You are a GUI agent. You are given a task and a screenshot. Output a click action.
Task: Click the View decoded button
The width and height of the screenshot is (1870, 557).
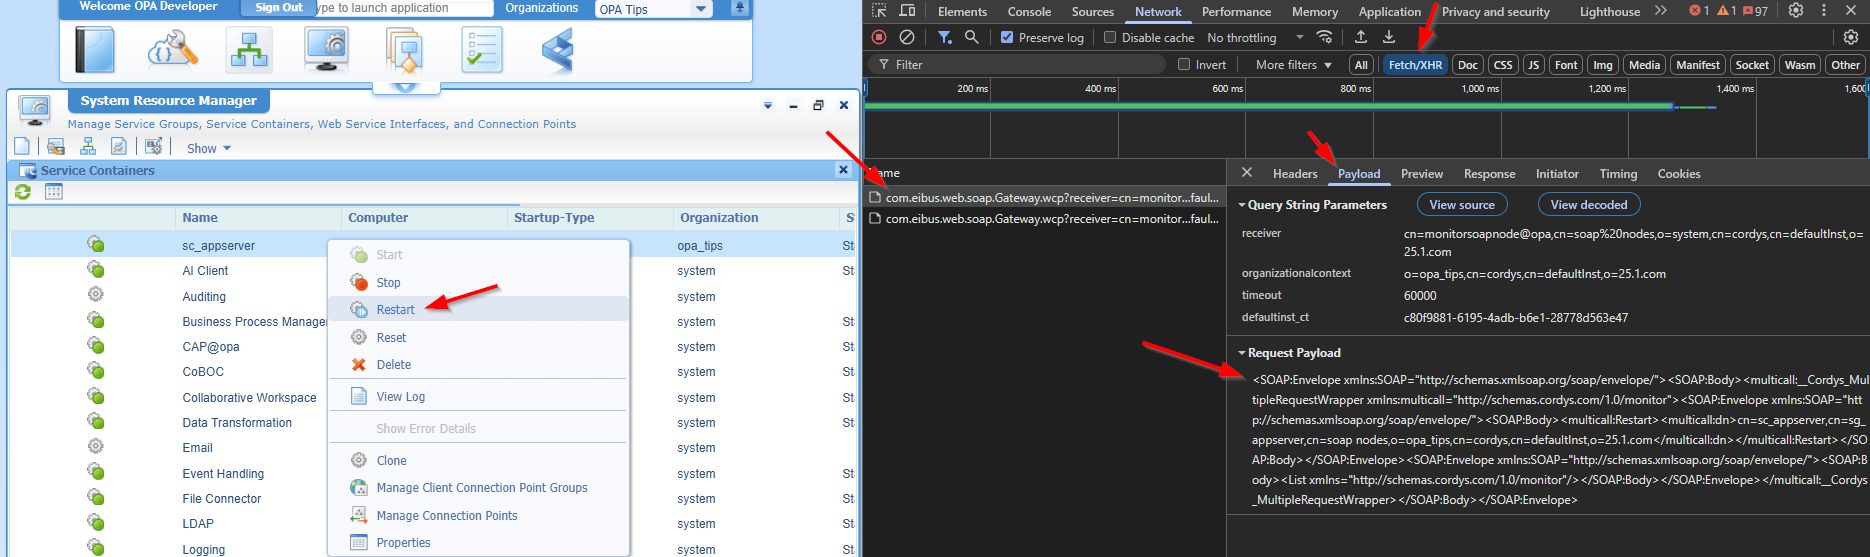point(1588,205)
